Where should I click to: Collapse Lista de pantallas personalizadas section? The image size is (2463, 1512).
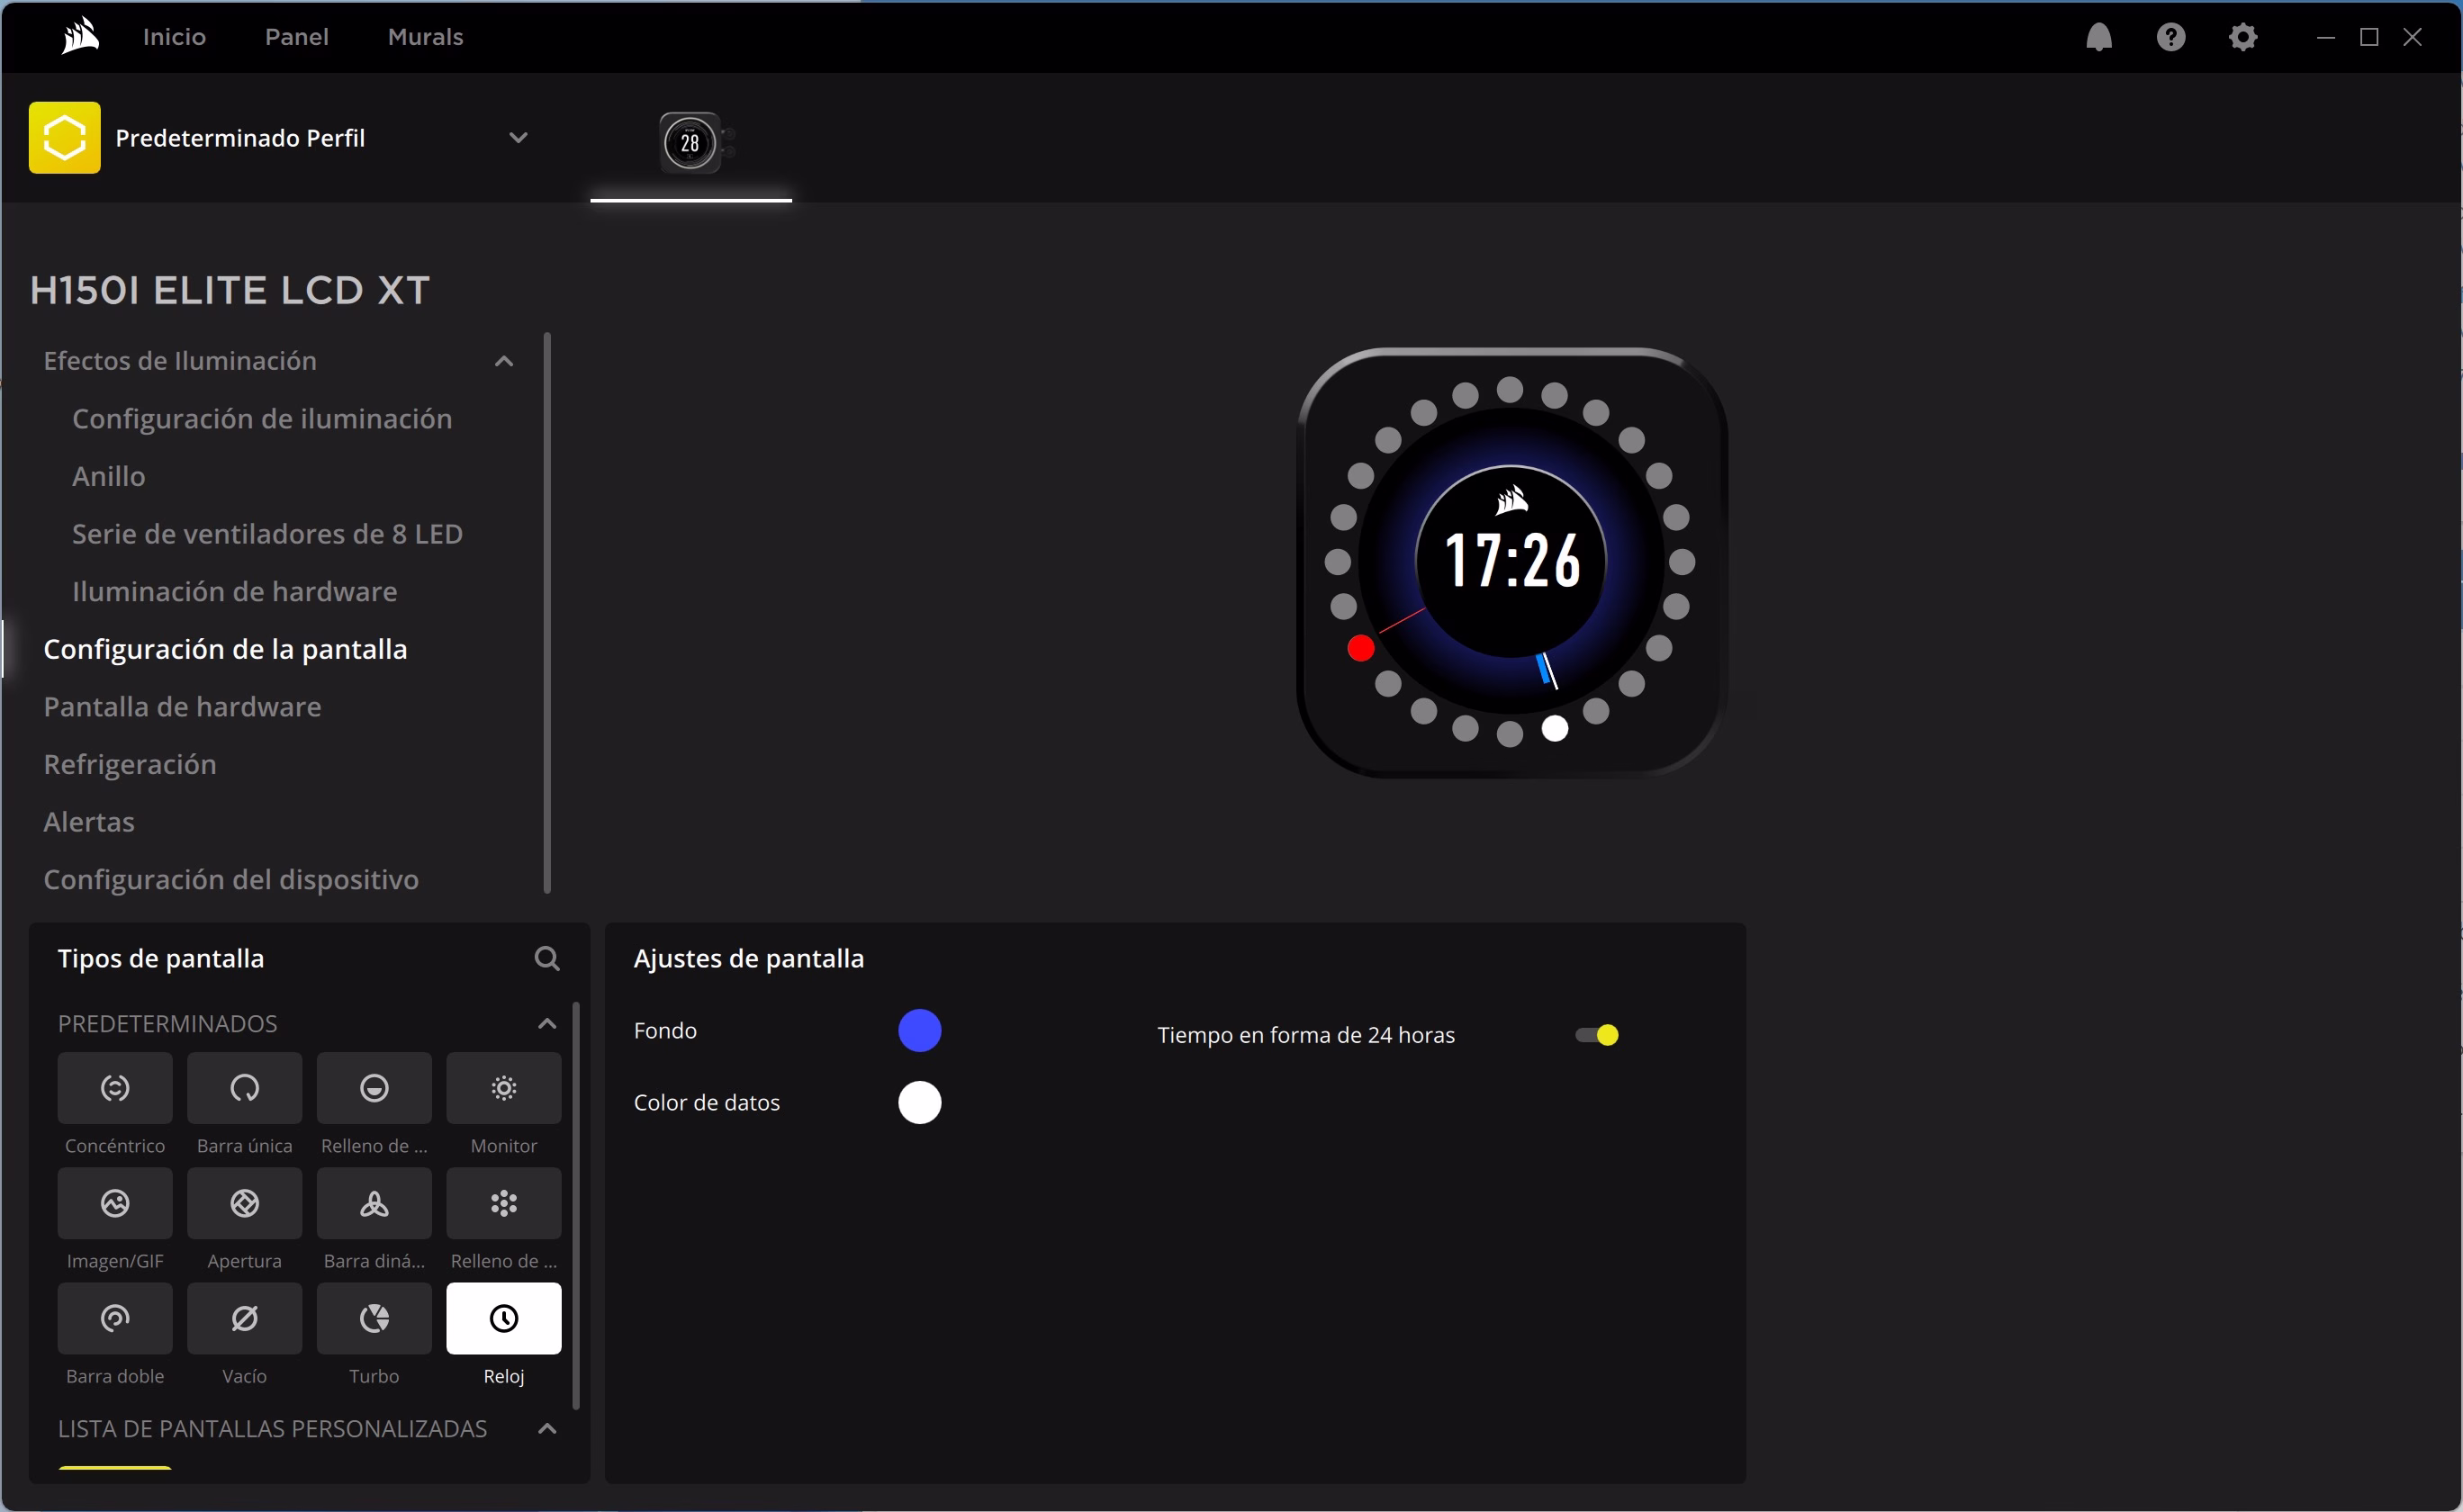[547, 1429]
